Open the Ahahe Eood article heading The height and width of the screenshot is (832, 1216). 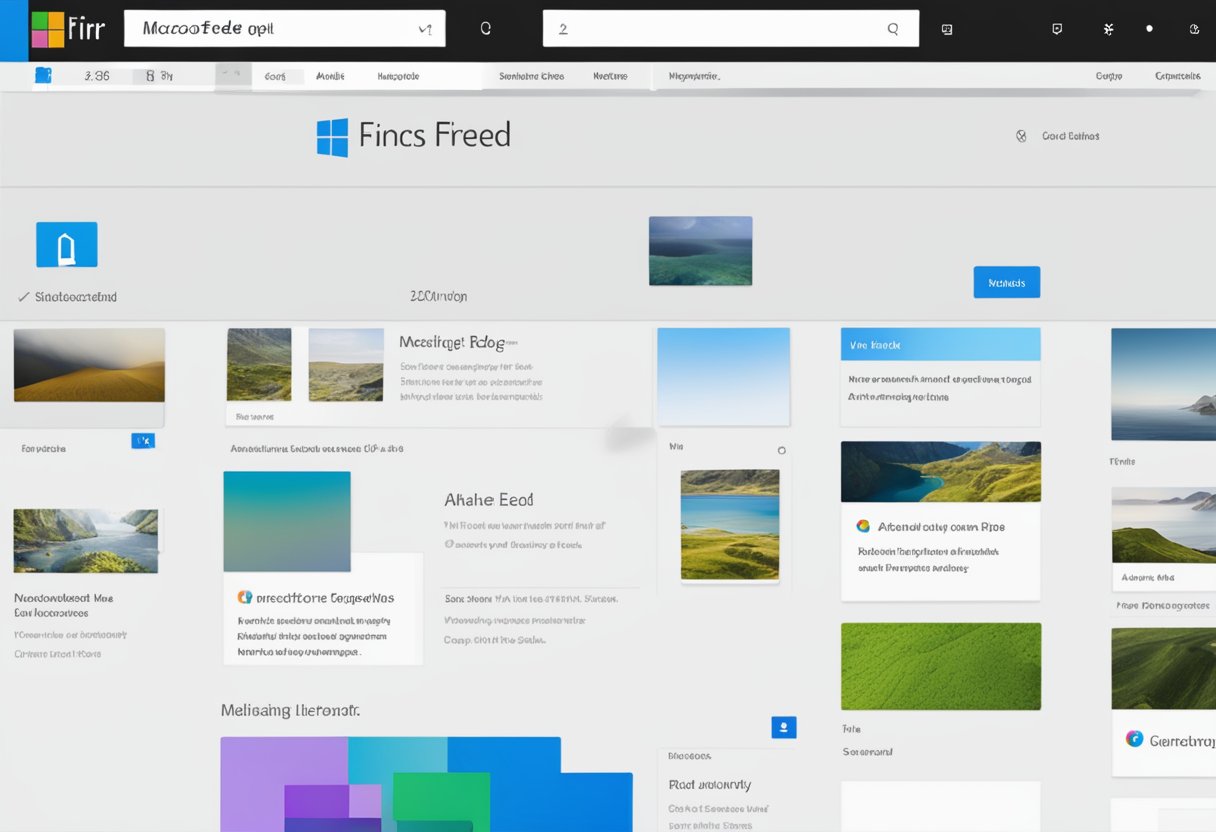[488, 499]
